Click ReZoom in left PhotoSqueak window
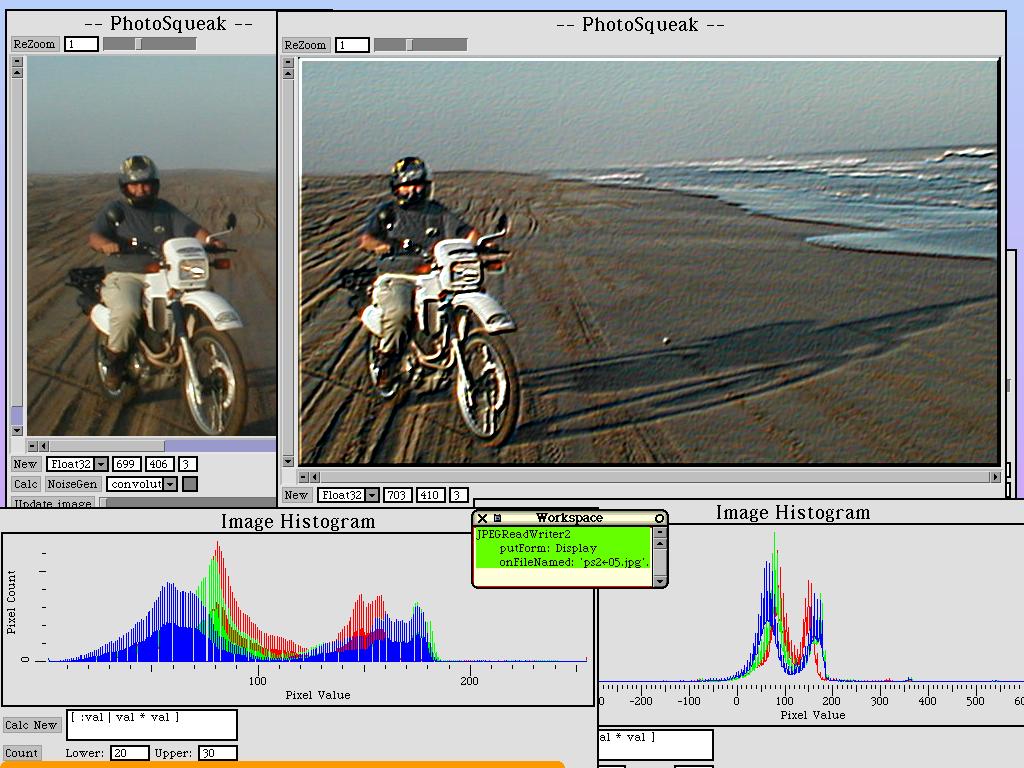This screenshot has width=1024, height=768. [x=35, y=44]
